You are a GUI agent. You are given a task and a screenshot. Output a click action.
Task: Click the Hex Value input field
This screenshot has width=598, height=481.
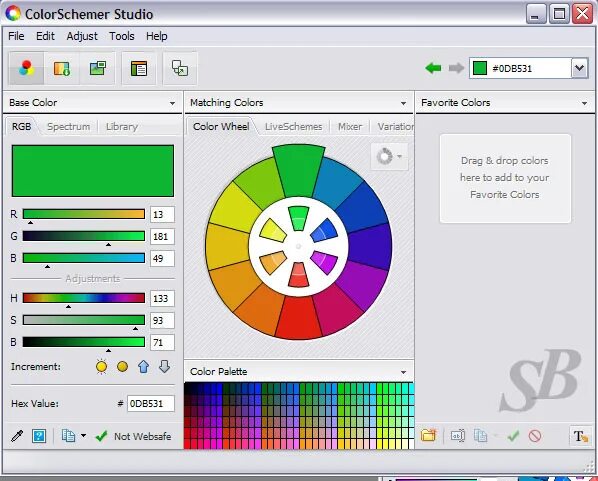[151, 404]
